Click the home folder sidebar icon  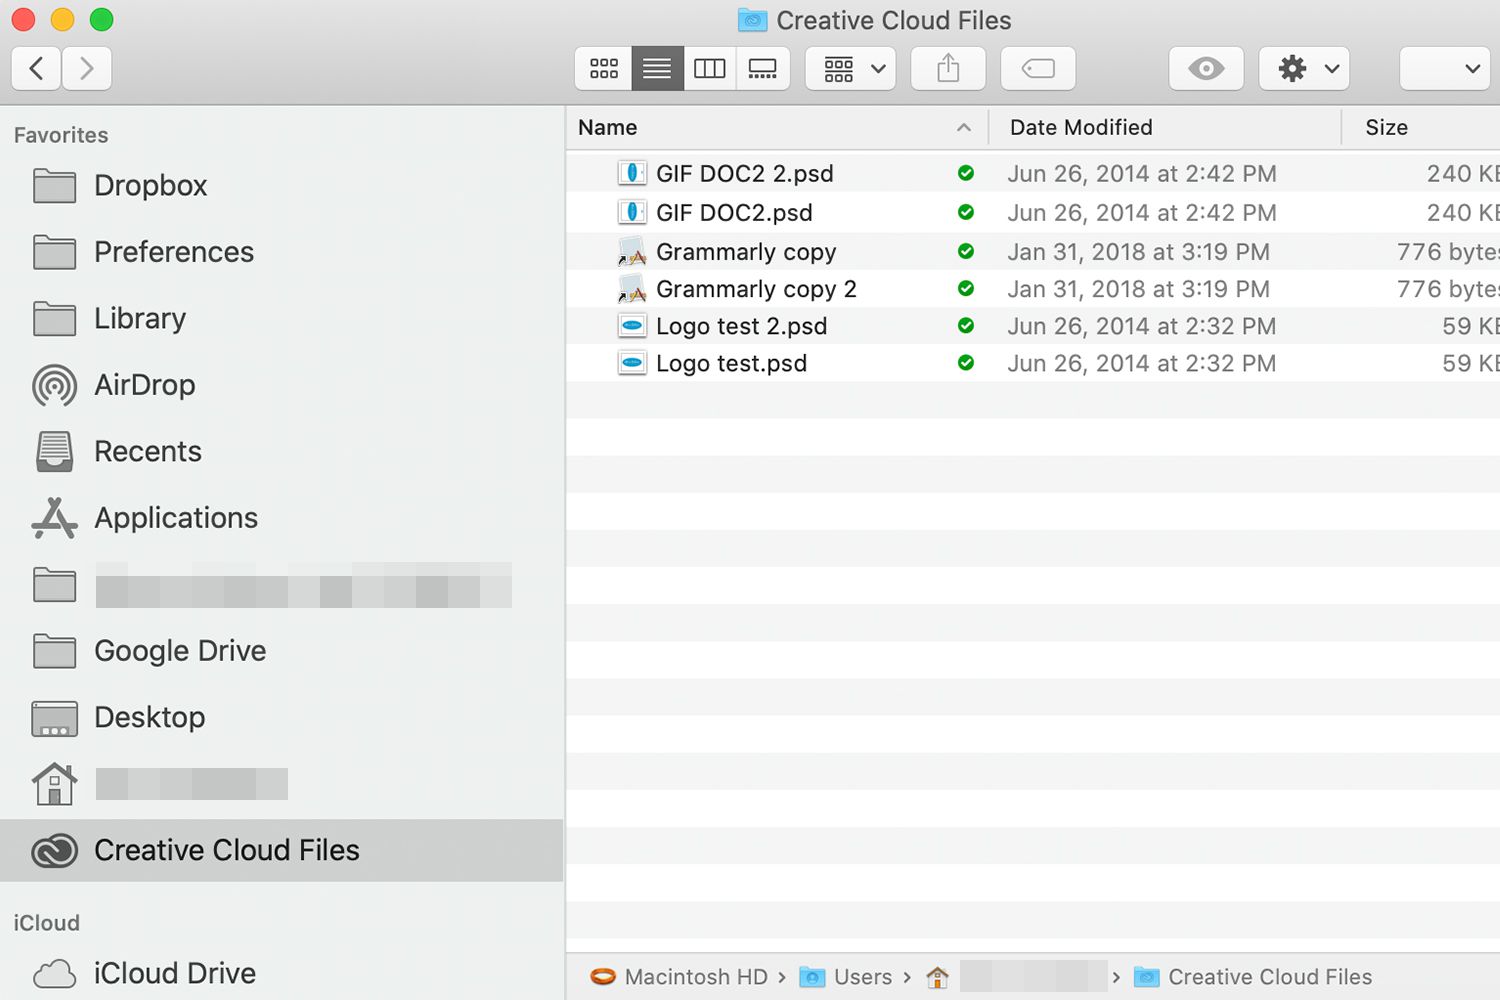pyautogui.click(x=54, y=784)
